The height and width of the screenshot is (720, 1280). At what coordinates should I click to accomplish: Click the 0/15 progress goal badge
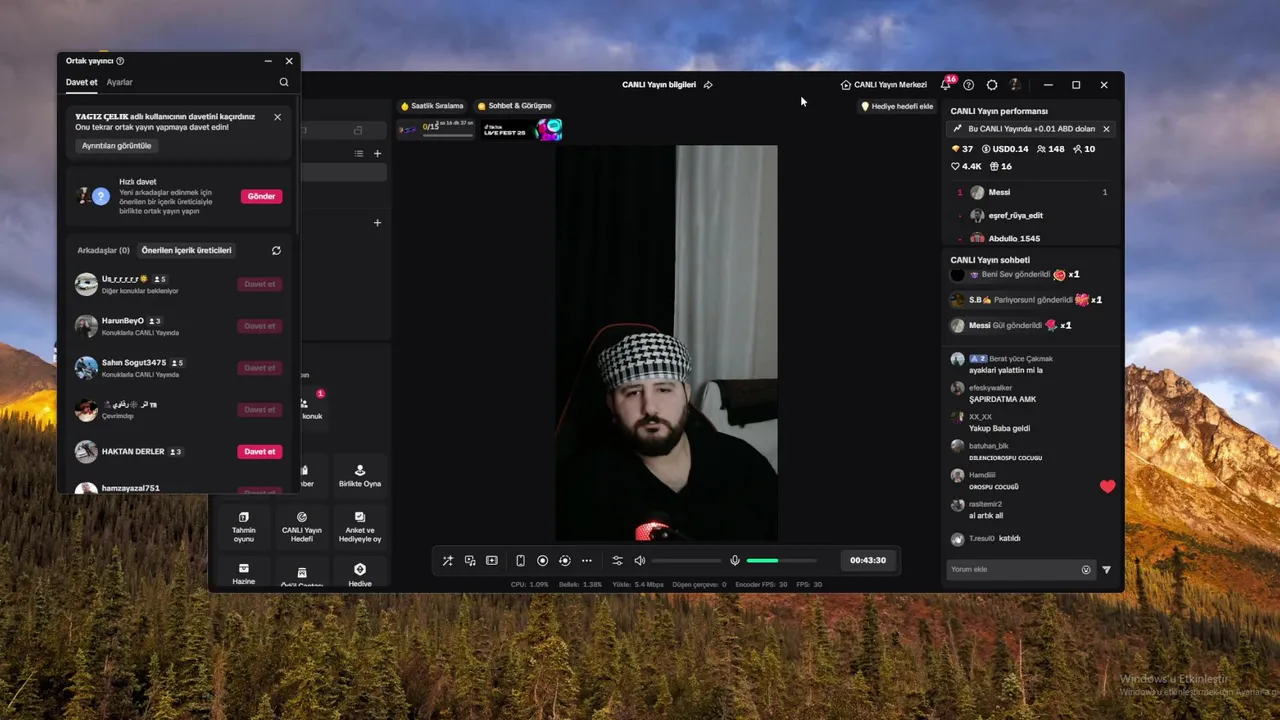click(x=436, y=129)
